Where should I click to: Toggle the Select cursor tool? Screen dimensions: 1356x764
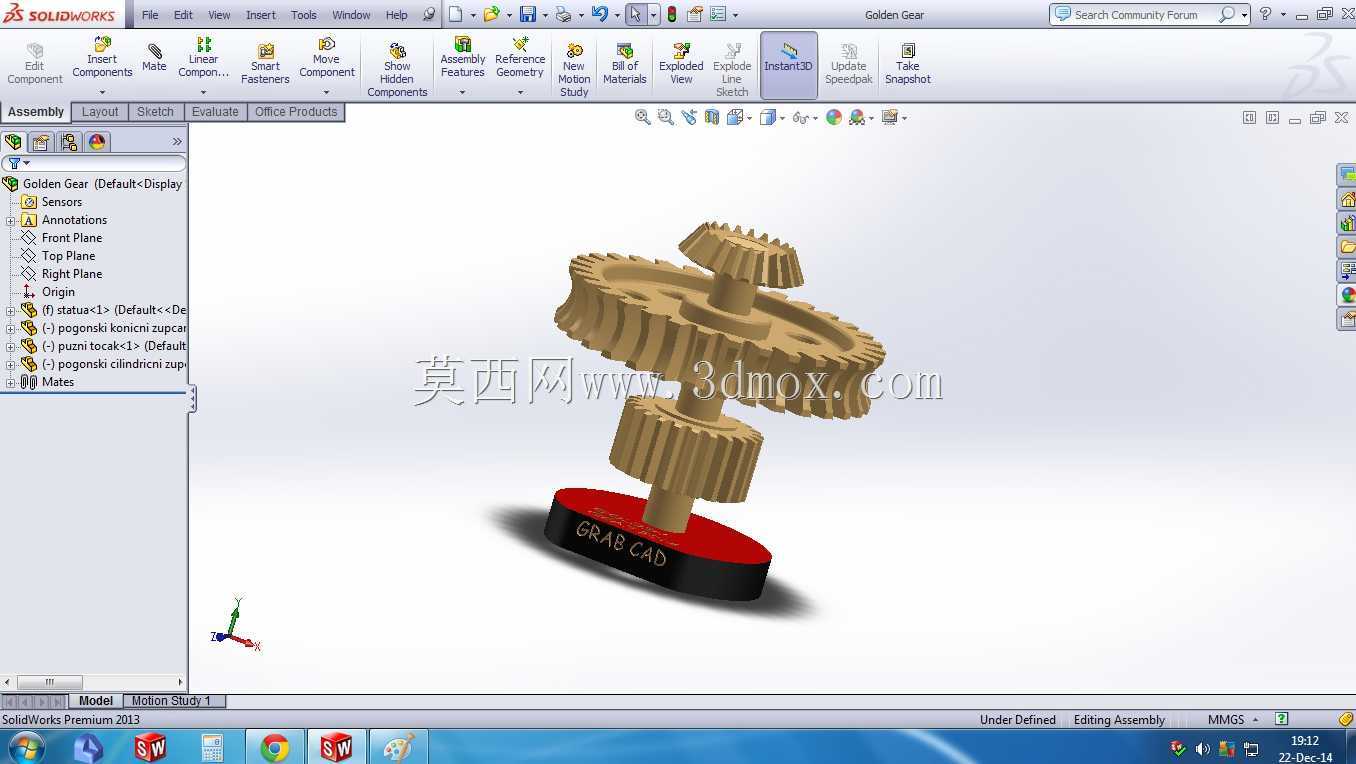635,14
